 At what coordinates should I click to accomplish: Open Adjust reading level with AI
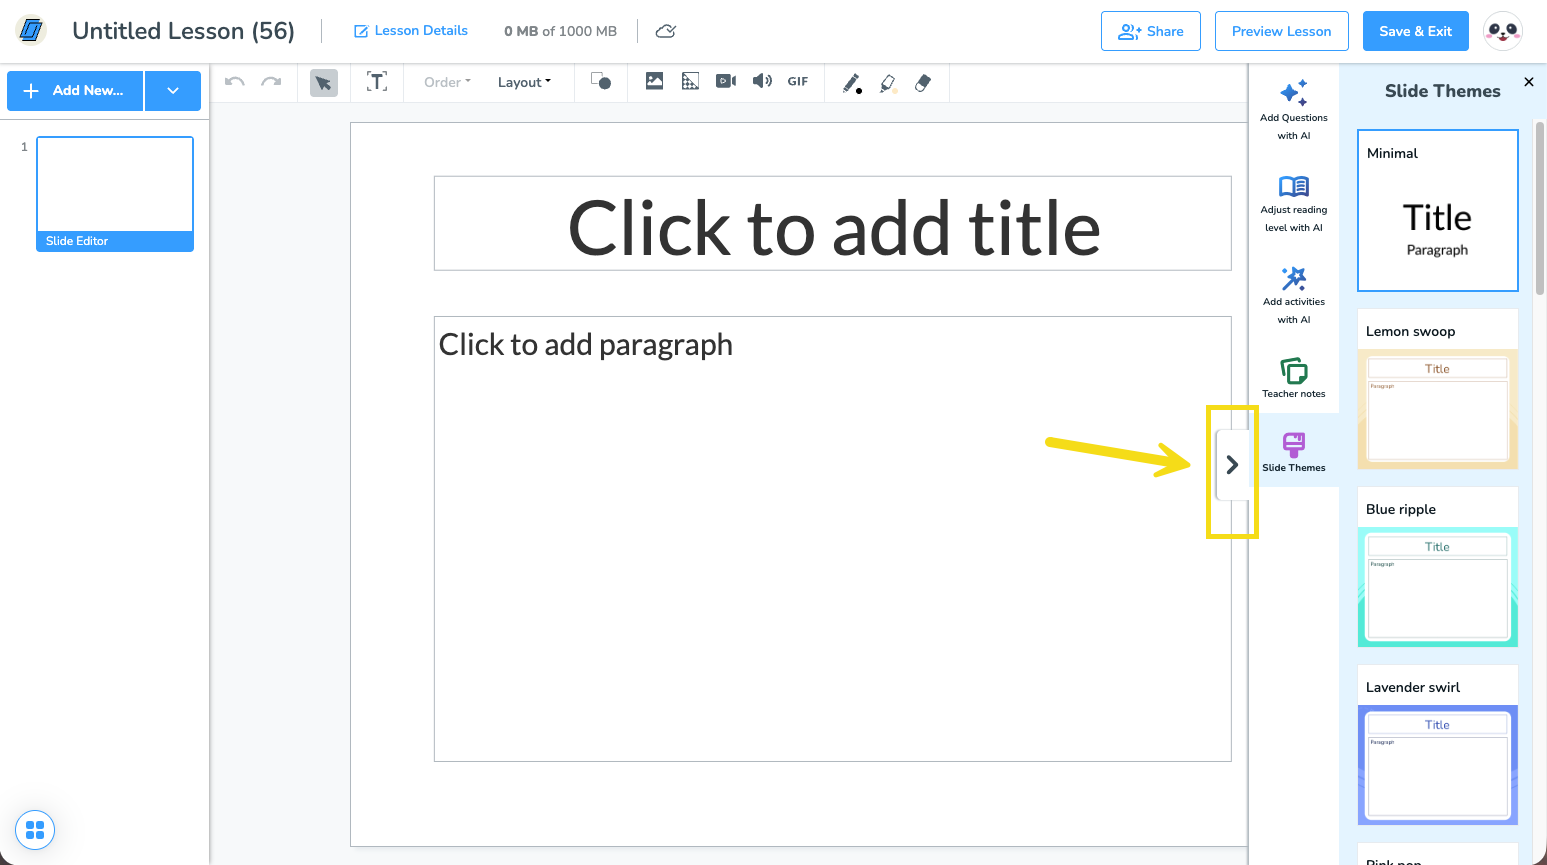[1294, 203]
